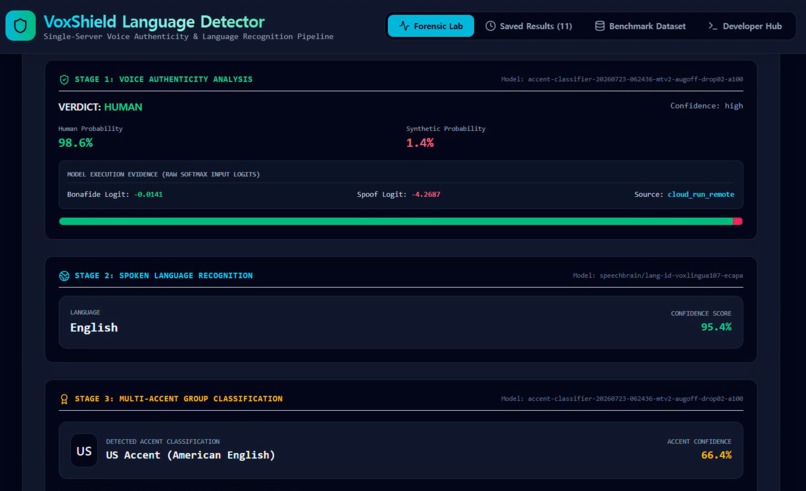Click the Spoof Logit -4.2687 value
Image resolution: width=806 pixels, height=491 pixels.
pyautogui.click(x=426, y=194)
